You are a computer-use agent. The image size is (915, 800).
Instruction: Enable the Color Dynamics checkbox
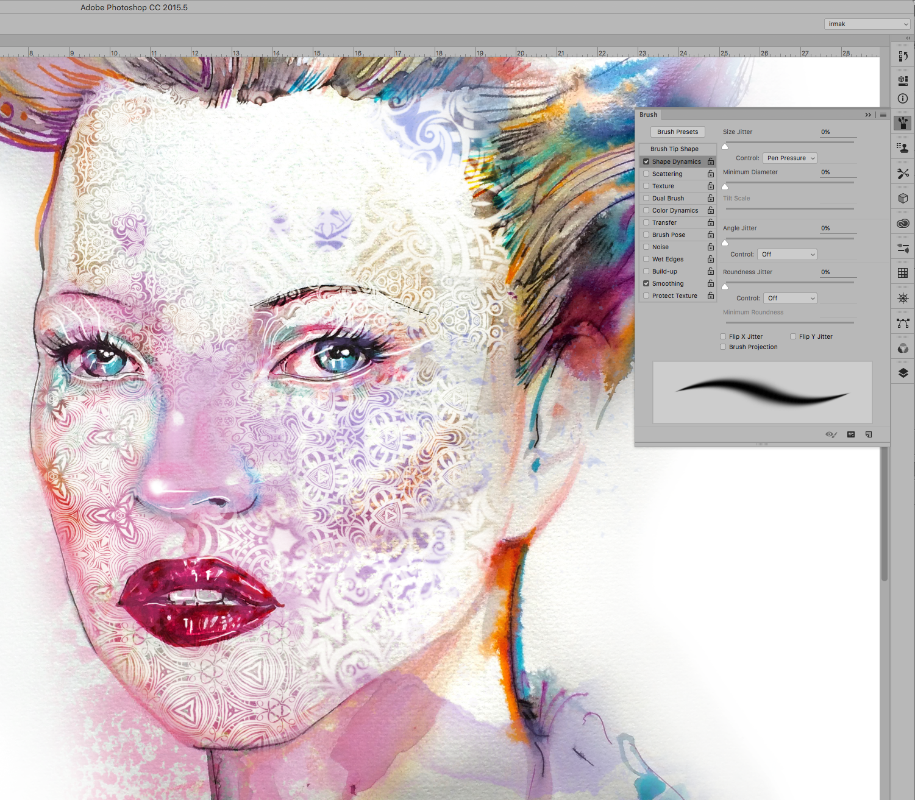tap(646, 211)
